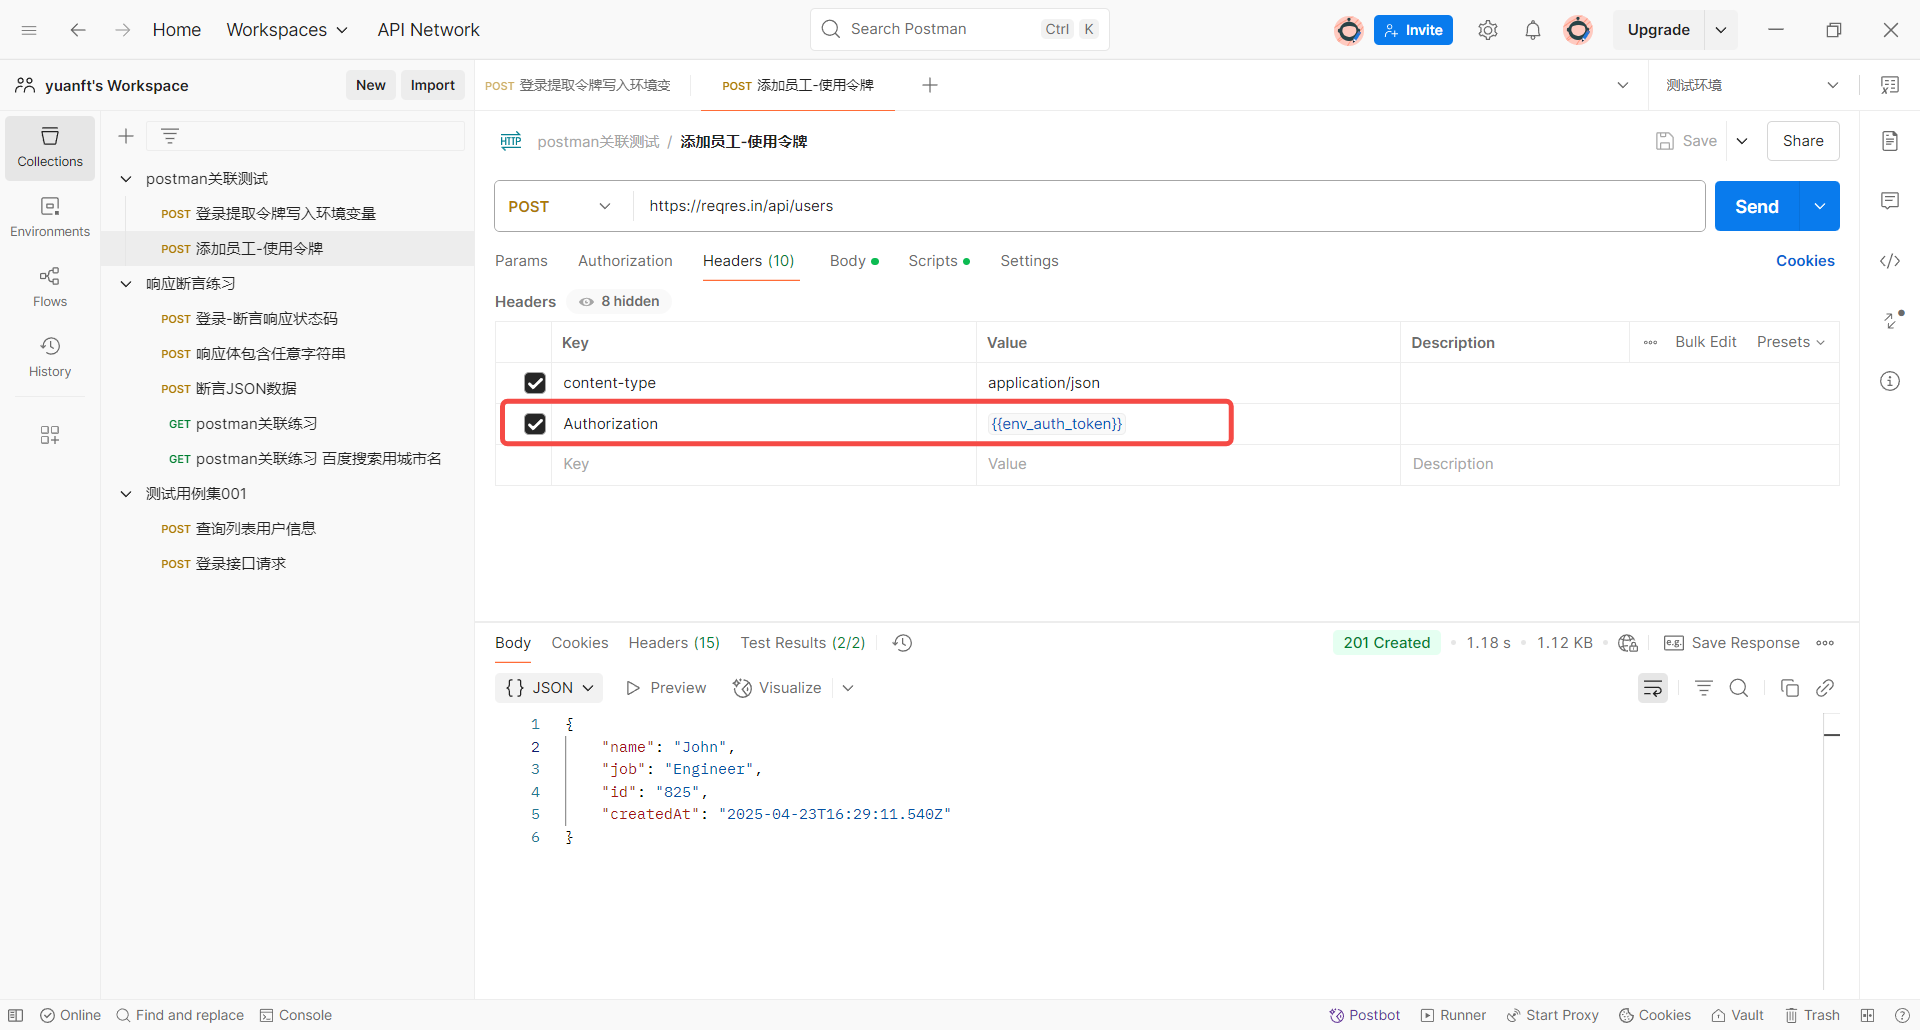Switch to the Scripts tab
This screenshot has height=1030, width=1920.
(x=938, y=261)
